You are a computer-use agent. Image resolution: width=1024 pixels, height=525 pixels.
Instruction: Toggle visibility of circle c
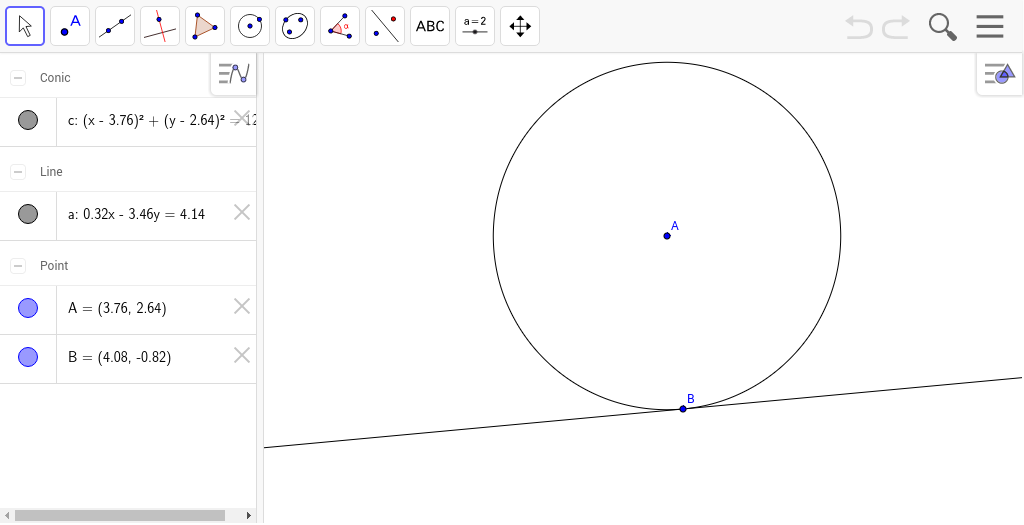coord(27,120)
